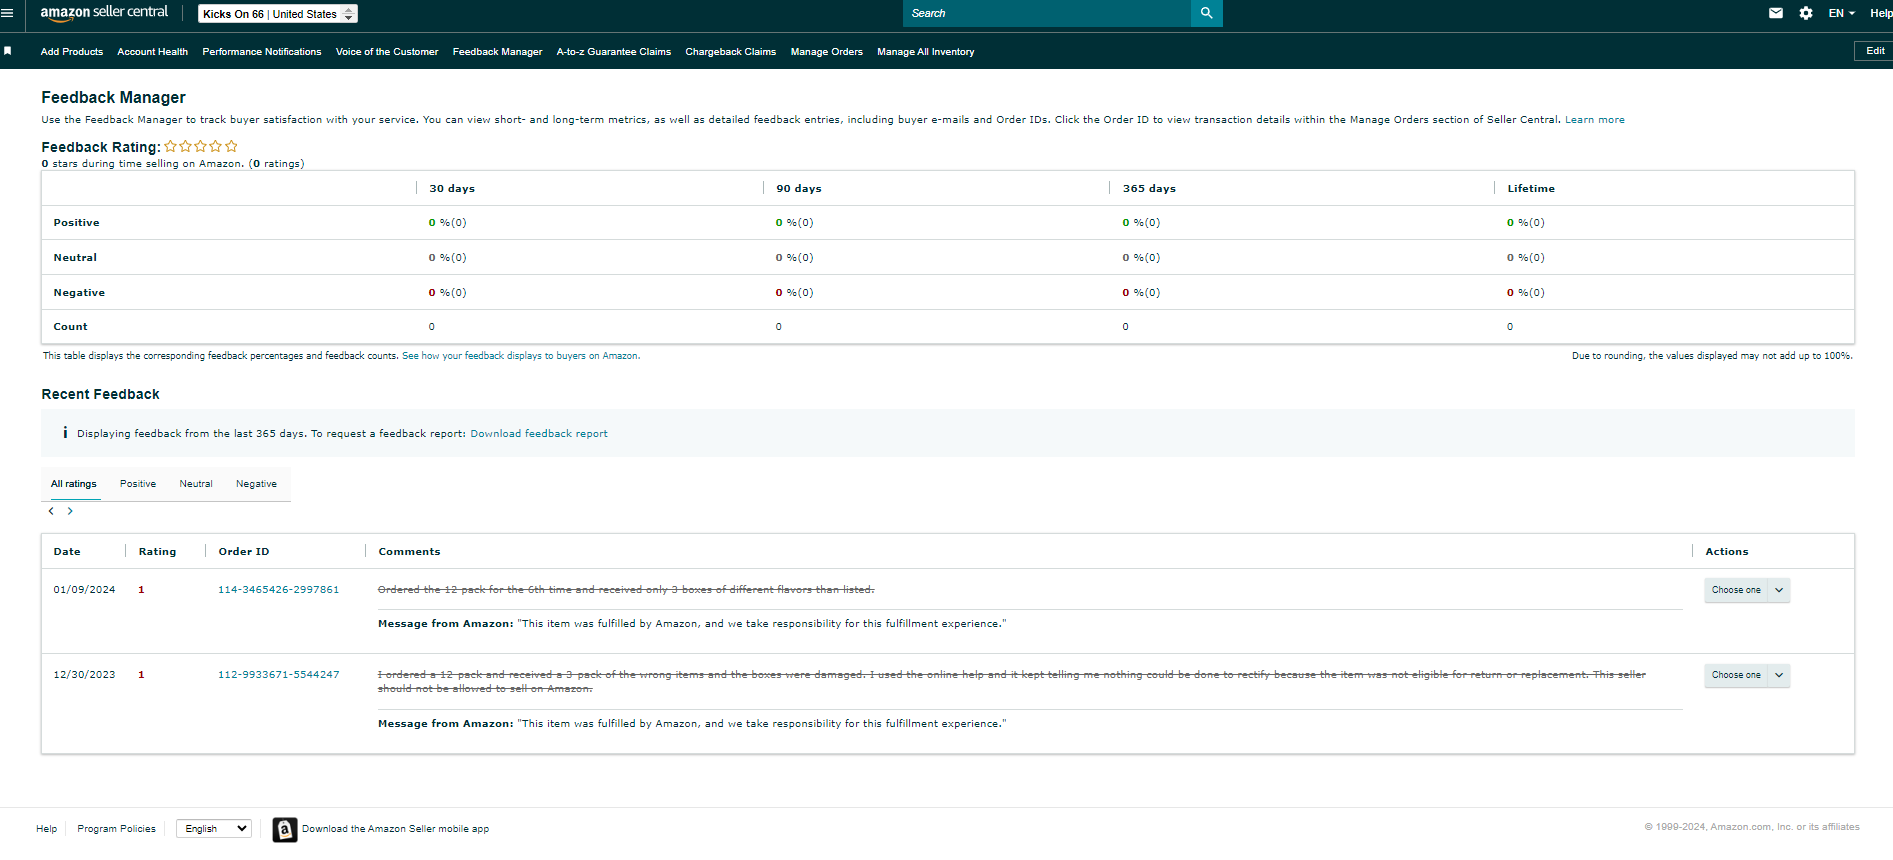This screenshot has width=1893, height=860.
Task: Click the Feedback Rating stars
Action: click(x=201, y=146)
